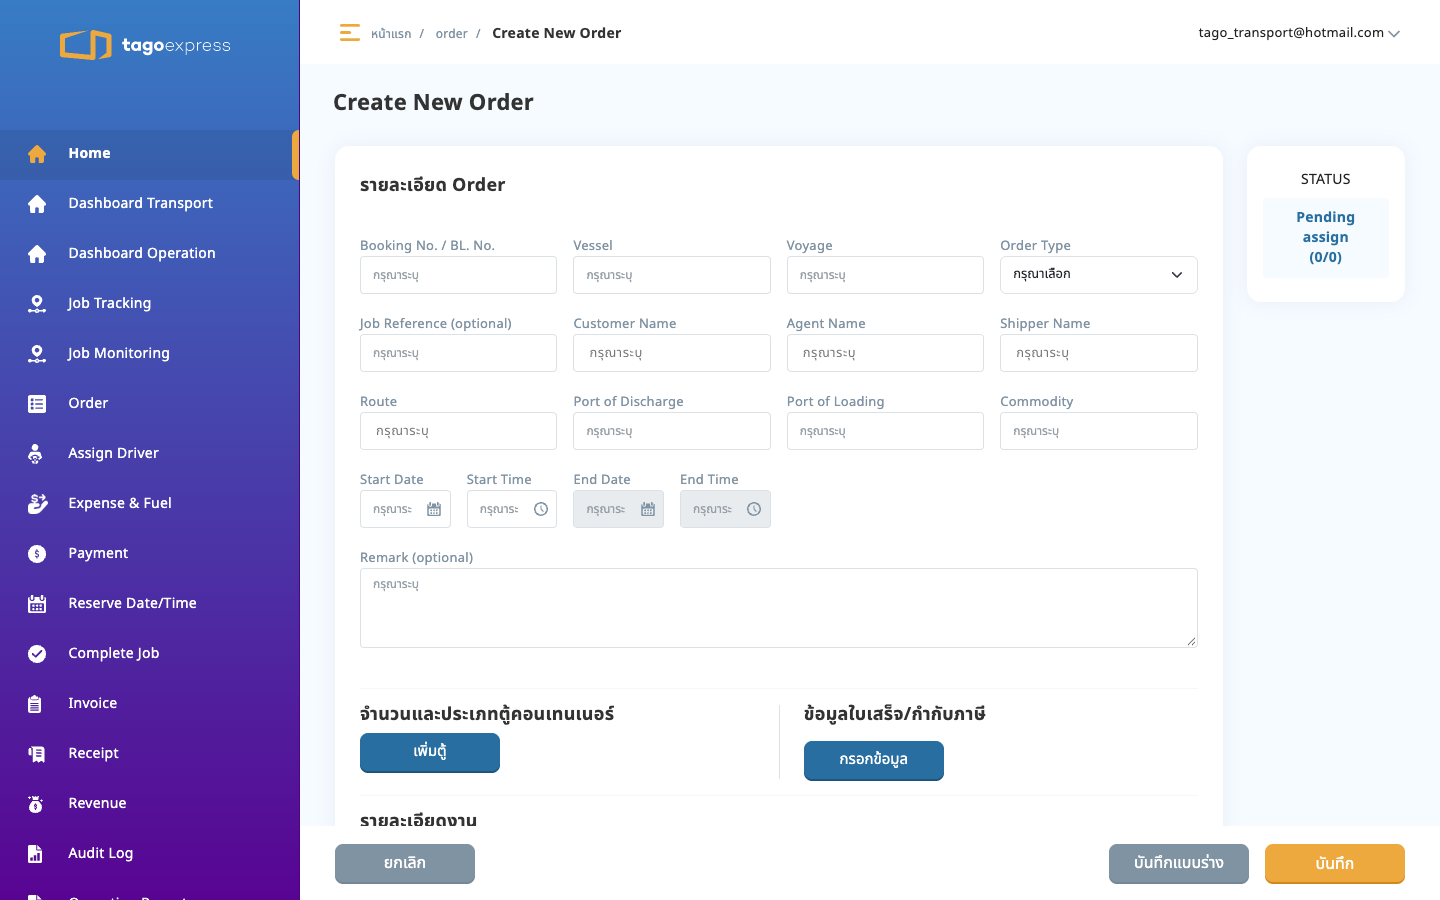Click the Invoice clipboard icon
Image resolution: width=1440 pixels, height=900 pixels.
coord(35,704)
